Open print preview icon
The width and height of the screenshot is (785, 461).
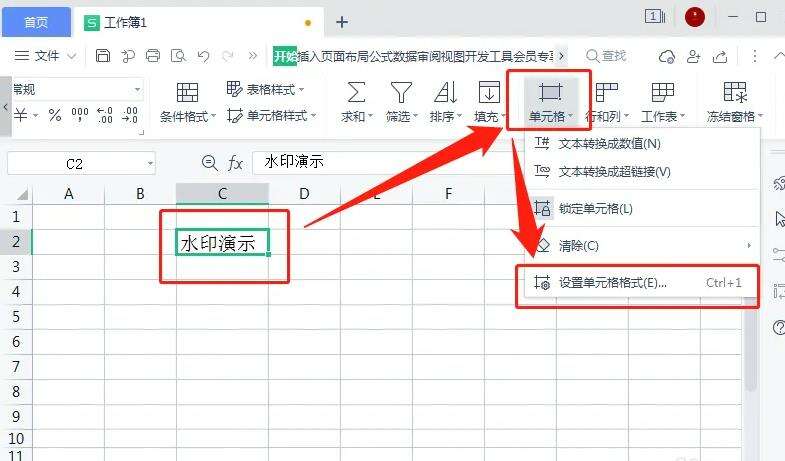(178, 56)
